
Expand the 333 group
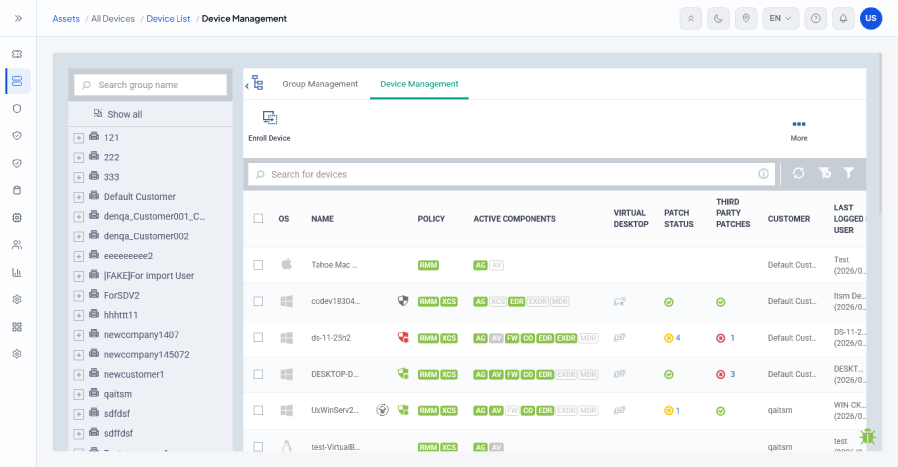pos(78,178)
